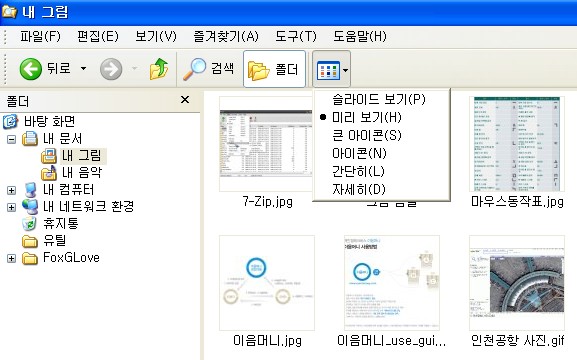
Task: Select the 7-Zip.jpg thumbnail
Action: coord(267,144)
